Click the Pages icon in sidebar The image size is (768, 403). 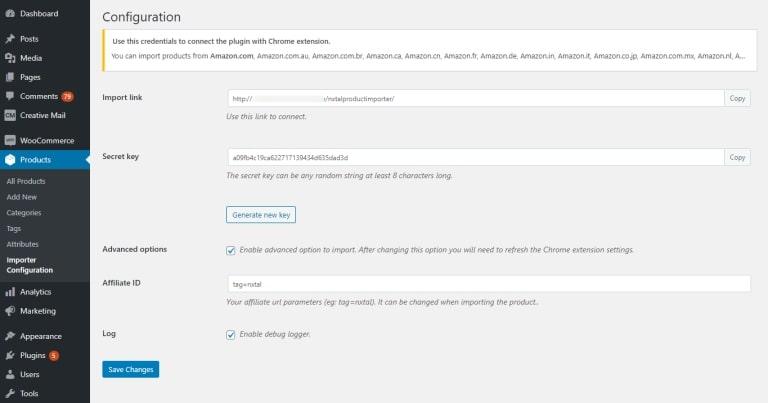point(10,77)
